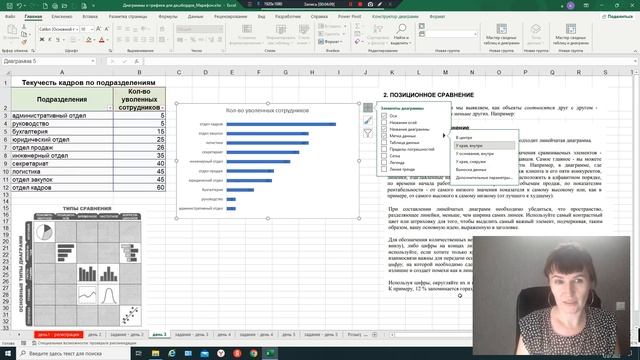Click the Cut scissors icon
Screen dimensions: 640x360
pyautogui.click(x=24, y=27)
